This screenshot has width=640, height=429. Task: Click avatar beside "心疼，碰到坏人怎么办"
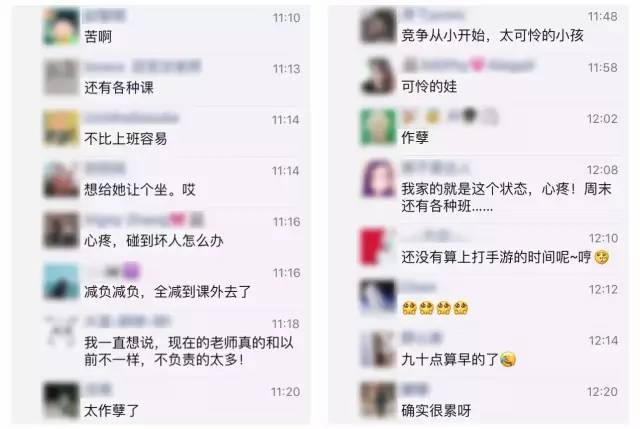[61, 230]
